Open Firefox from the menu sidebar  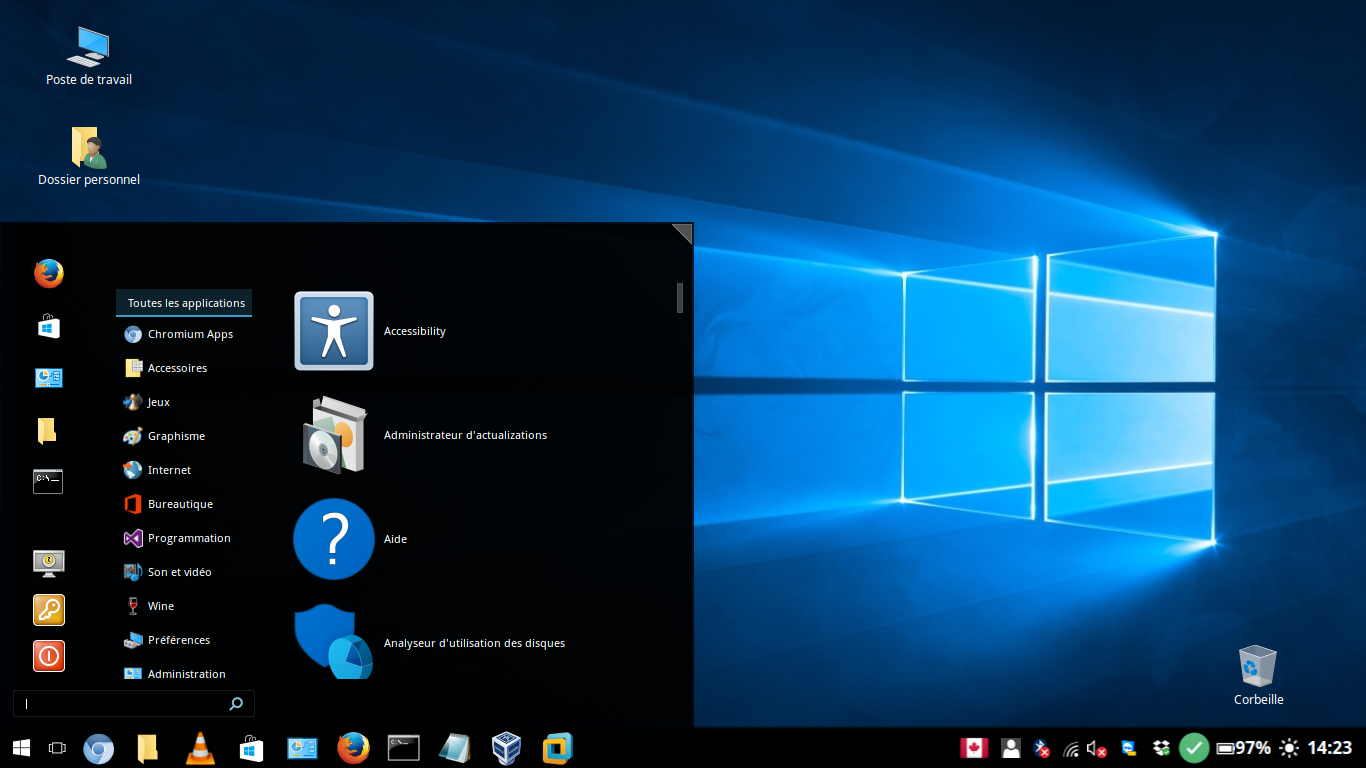tap(48, 273)
